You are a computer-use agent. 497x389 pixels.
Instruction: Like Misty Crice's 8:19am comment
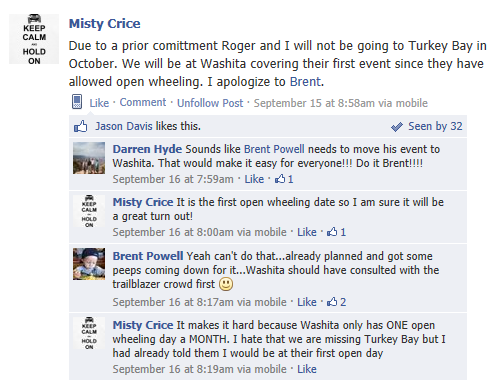307,369
